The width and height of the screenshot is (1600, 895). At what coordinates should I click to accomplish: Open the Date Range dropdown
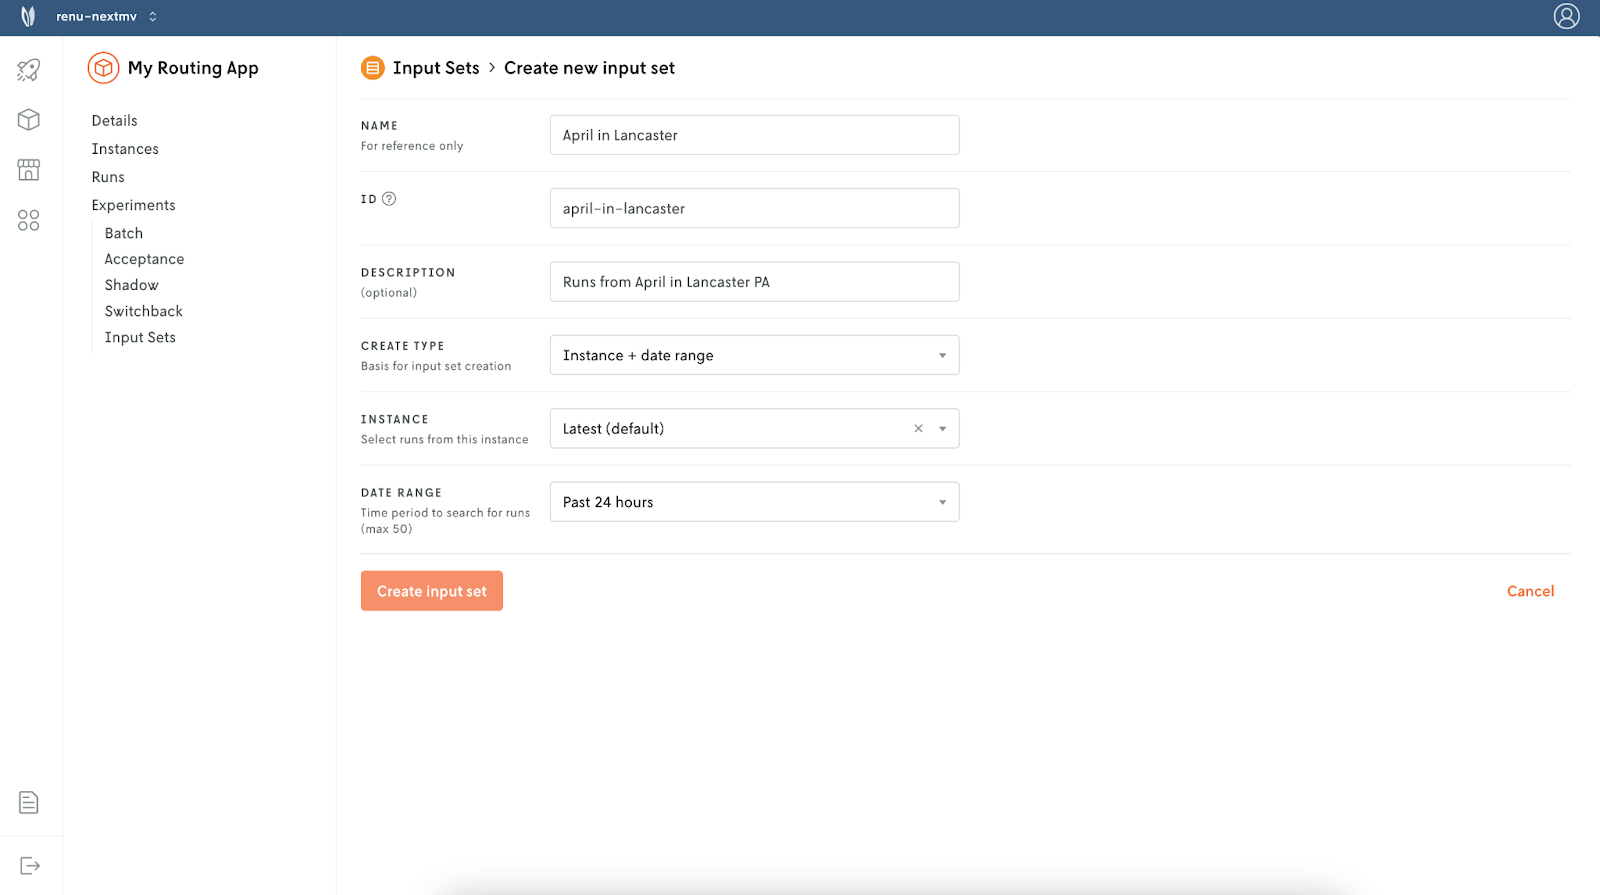[x=754, y=502]
